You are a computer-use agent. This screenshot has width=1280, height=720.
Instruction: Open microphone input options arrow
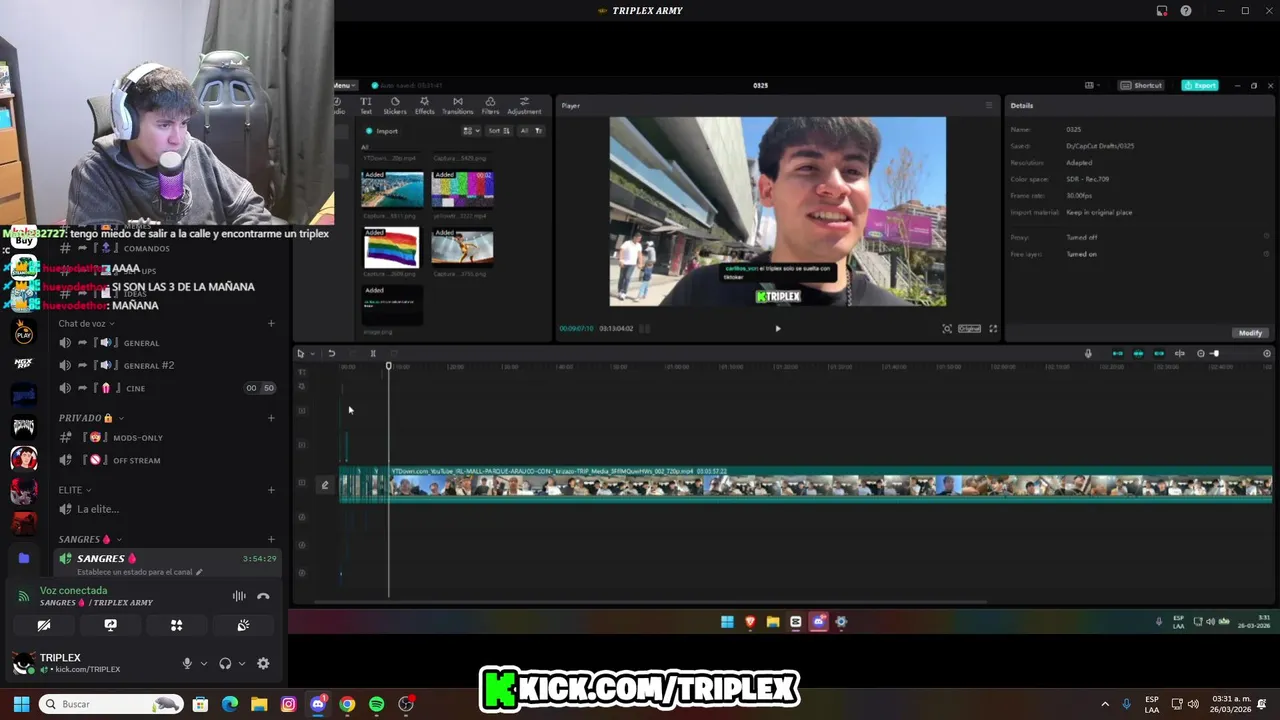pos(204,663)
